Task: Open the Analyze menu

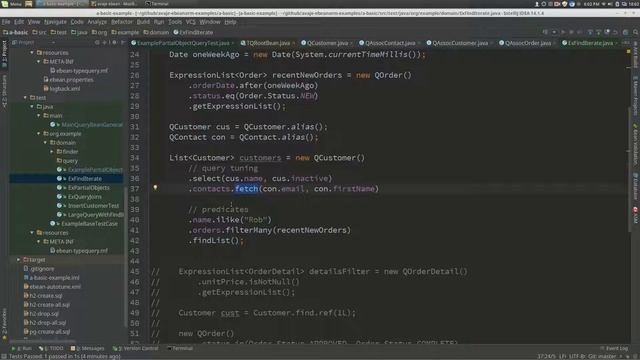Action: [x=97, y=22]
